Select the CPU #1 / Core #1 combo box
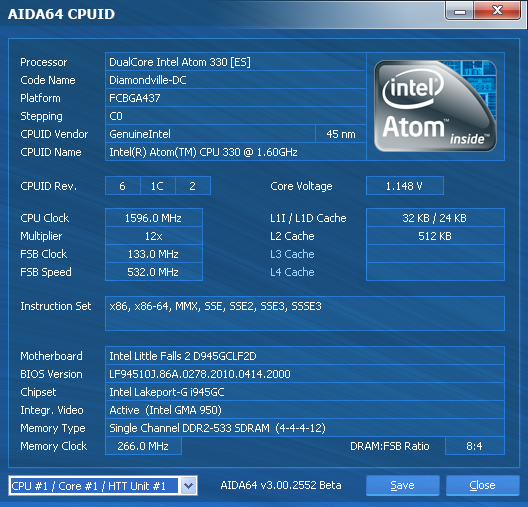Image resolution: width=528 pixels, height=507 pixels. 103,486
